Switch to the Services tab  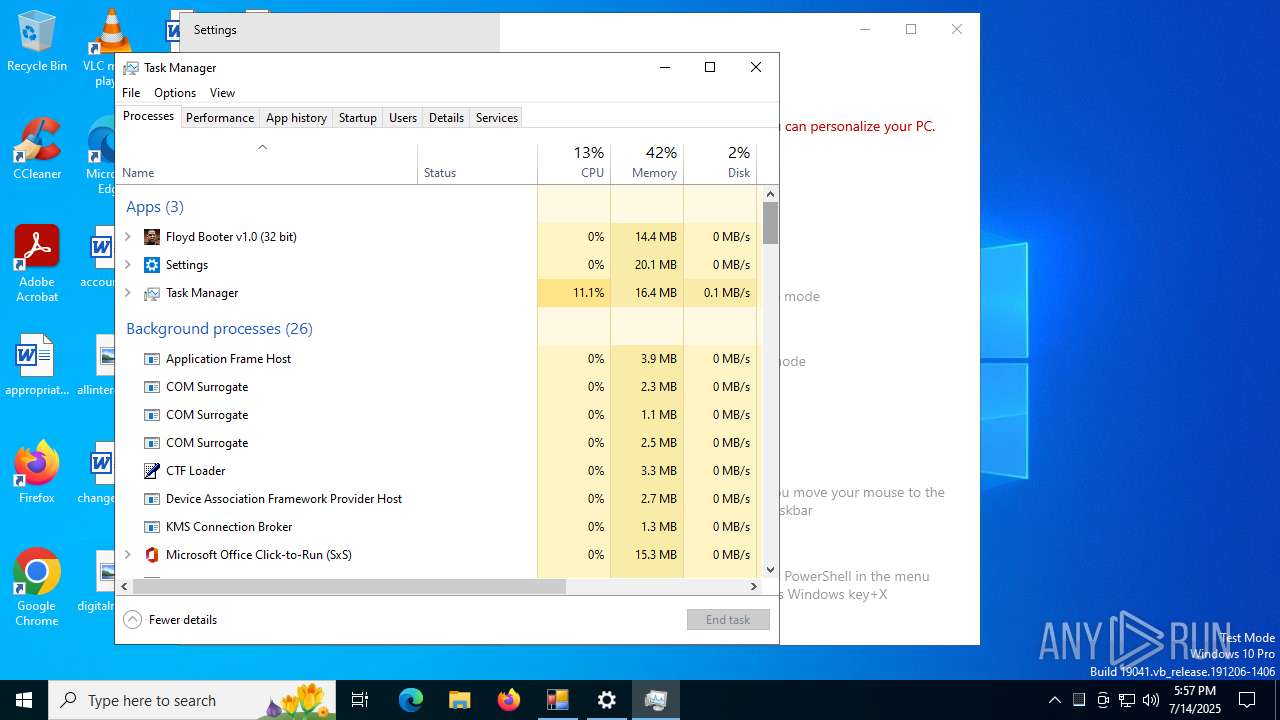tap(497, 118)
